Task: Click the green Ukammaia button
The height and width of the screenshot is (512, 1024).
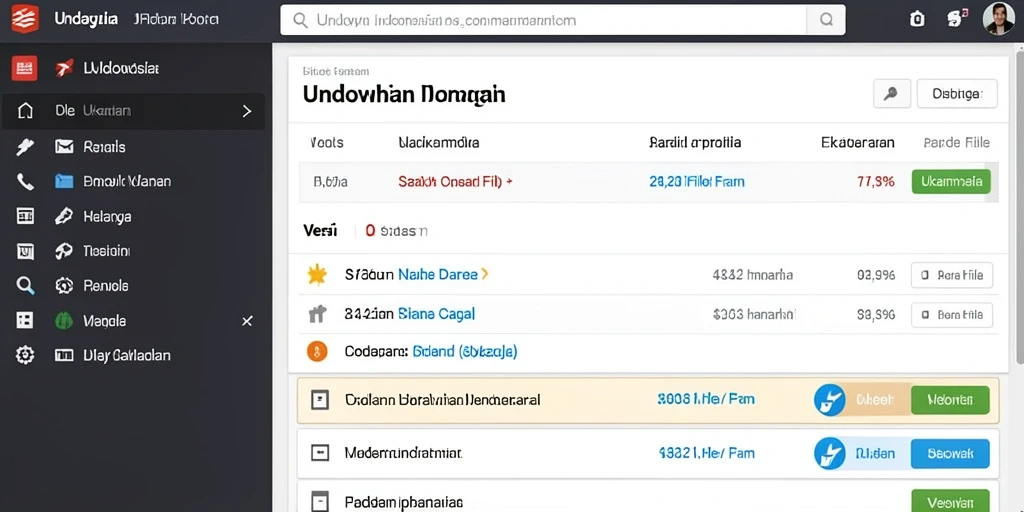Action: point(951,182)
